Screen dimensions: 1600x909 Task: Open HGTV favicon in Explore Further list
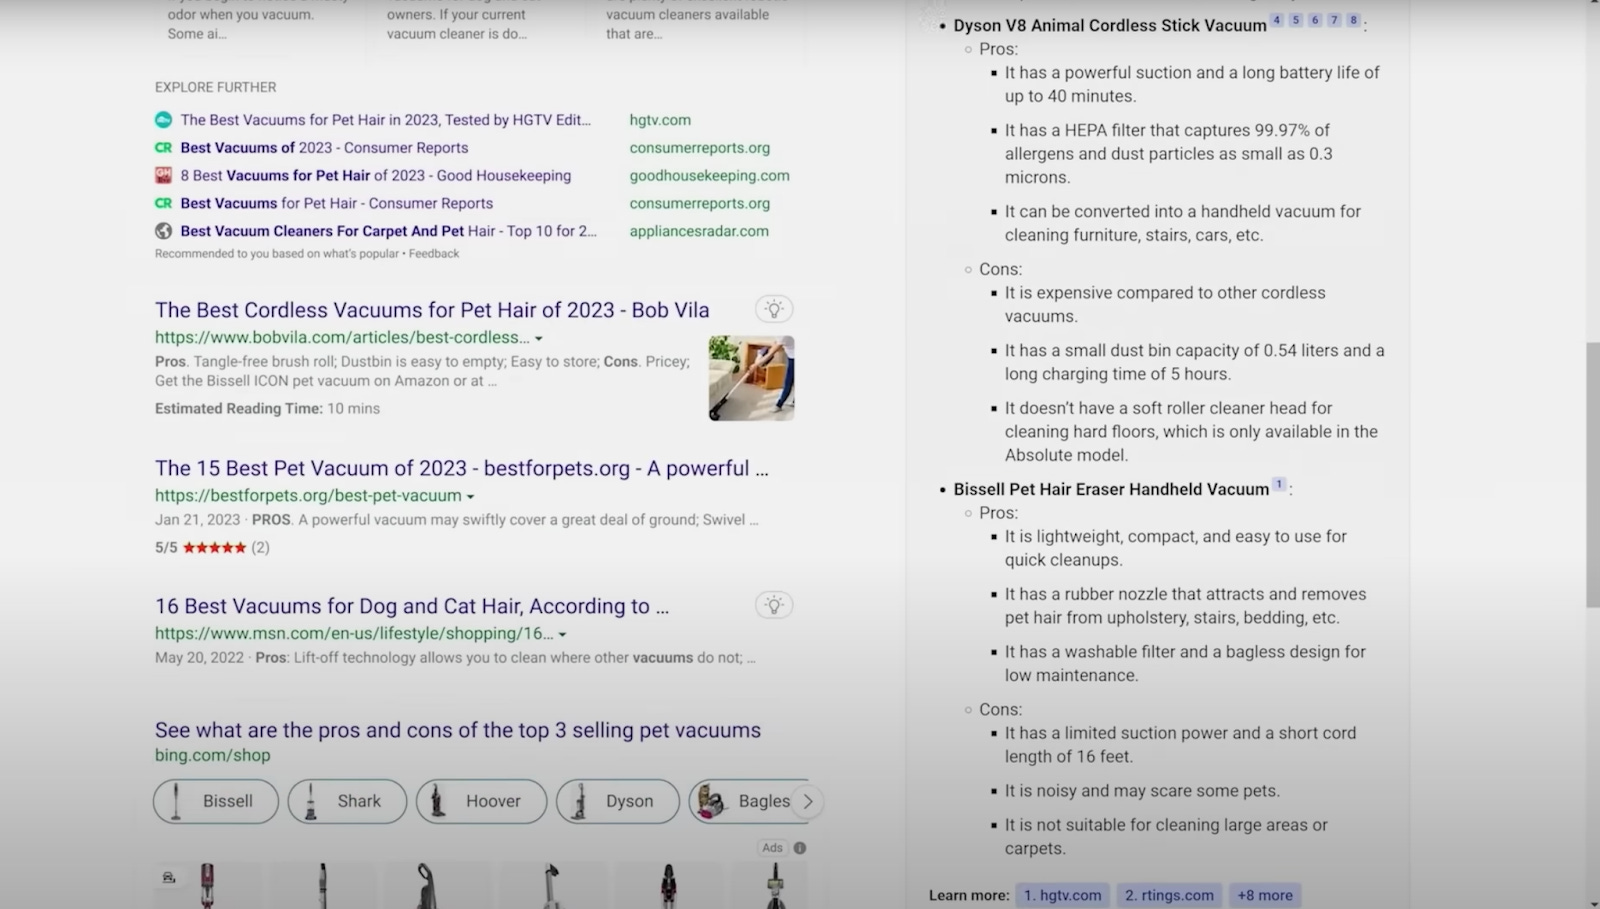pos(163,120)
